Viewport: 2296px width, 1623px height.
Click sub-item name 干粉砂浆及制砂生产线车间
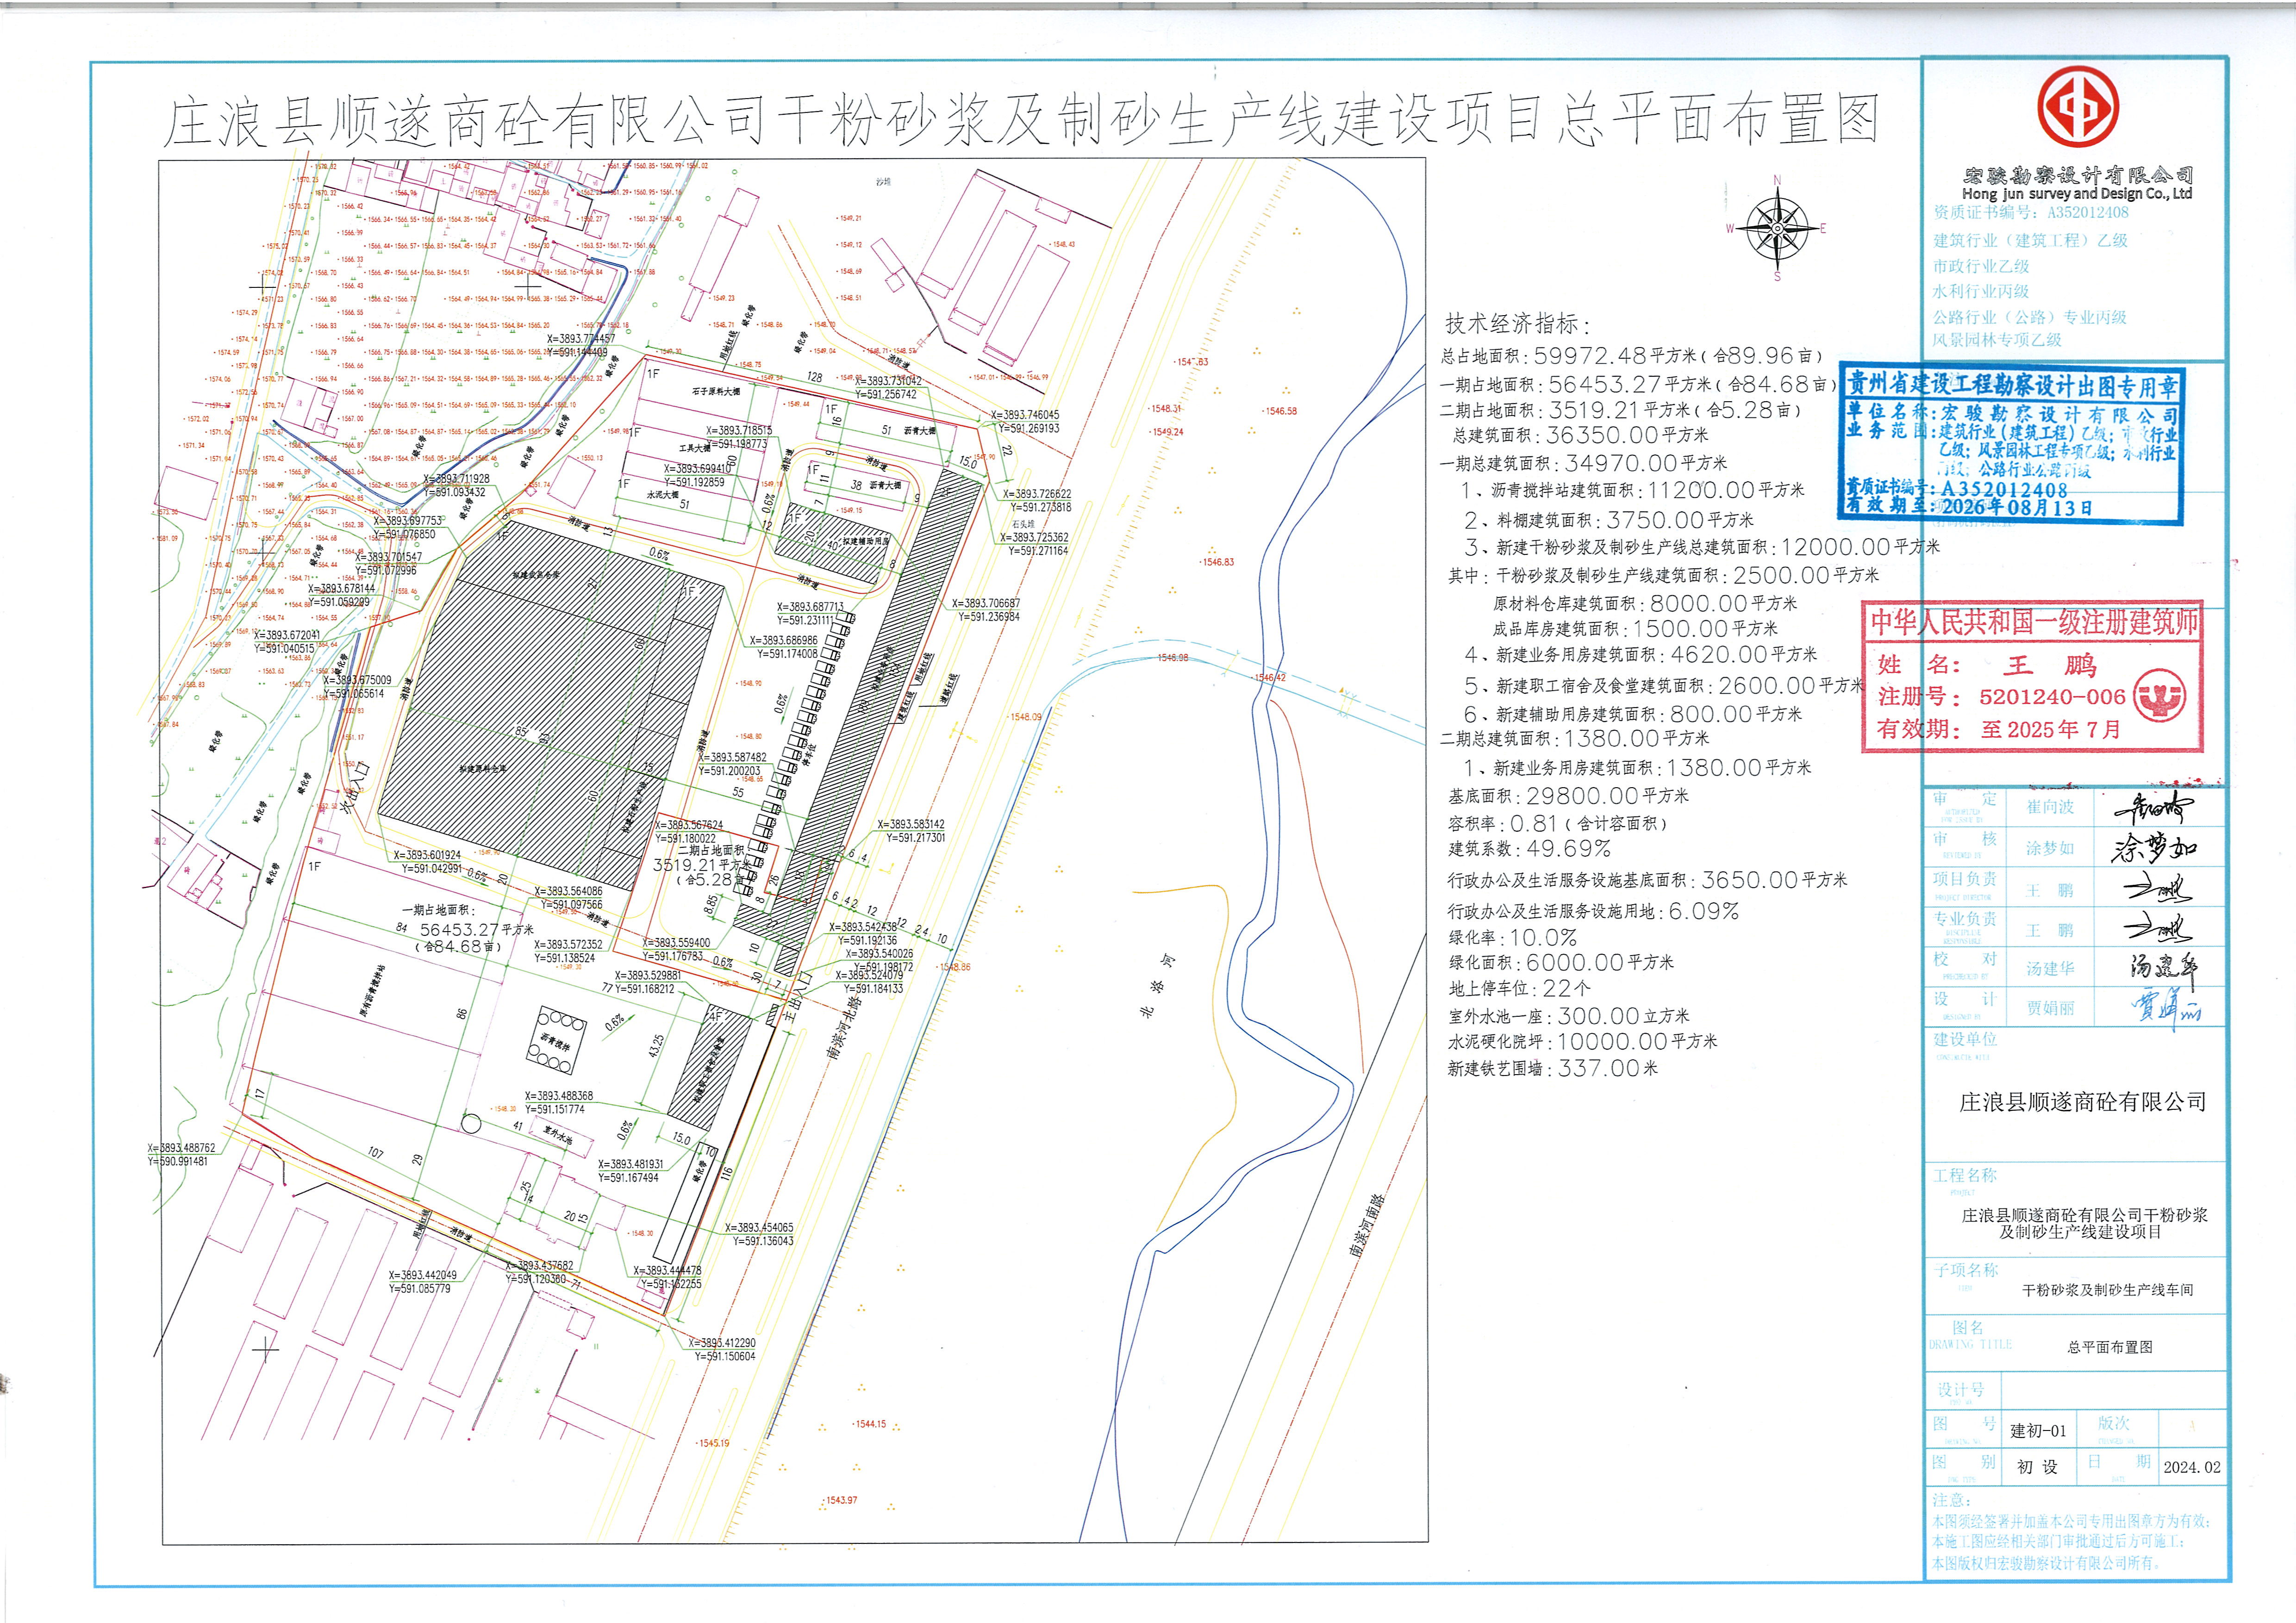[2108, 1291]
